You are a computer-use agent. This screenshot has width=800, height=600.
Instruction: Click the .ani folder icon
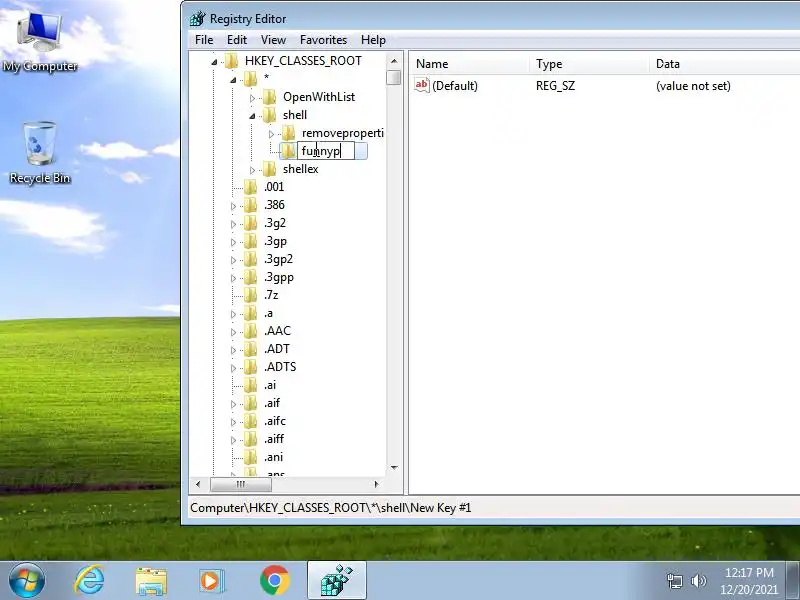[251, 457]
